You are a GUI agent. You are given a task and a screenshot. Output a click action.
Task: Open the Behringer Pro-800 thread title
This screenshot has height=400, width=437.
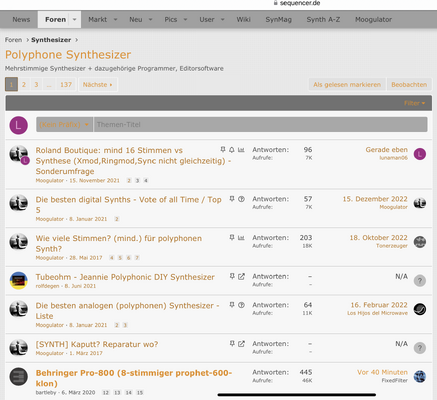pyautogui.click(x=134, y=378)
